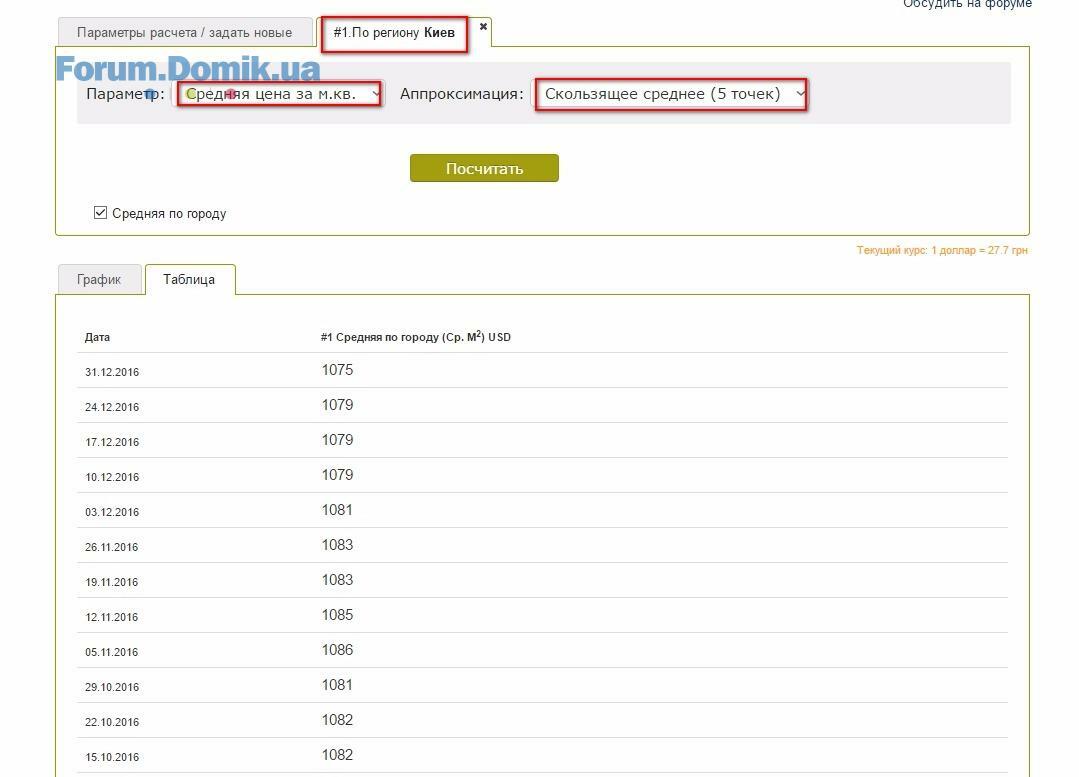Select the date cell 22.10.2016
The image size is (1079, 777).
point(112,723)
